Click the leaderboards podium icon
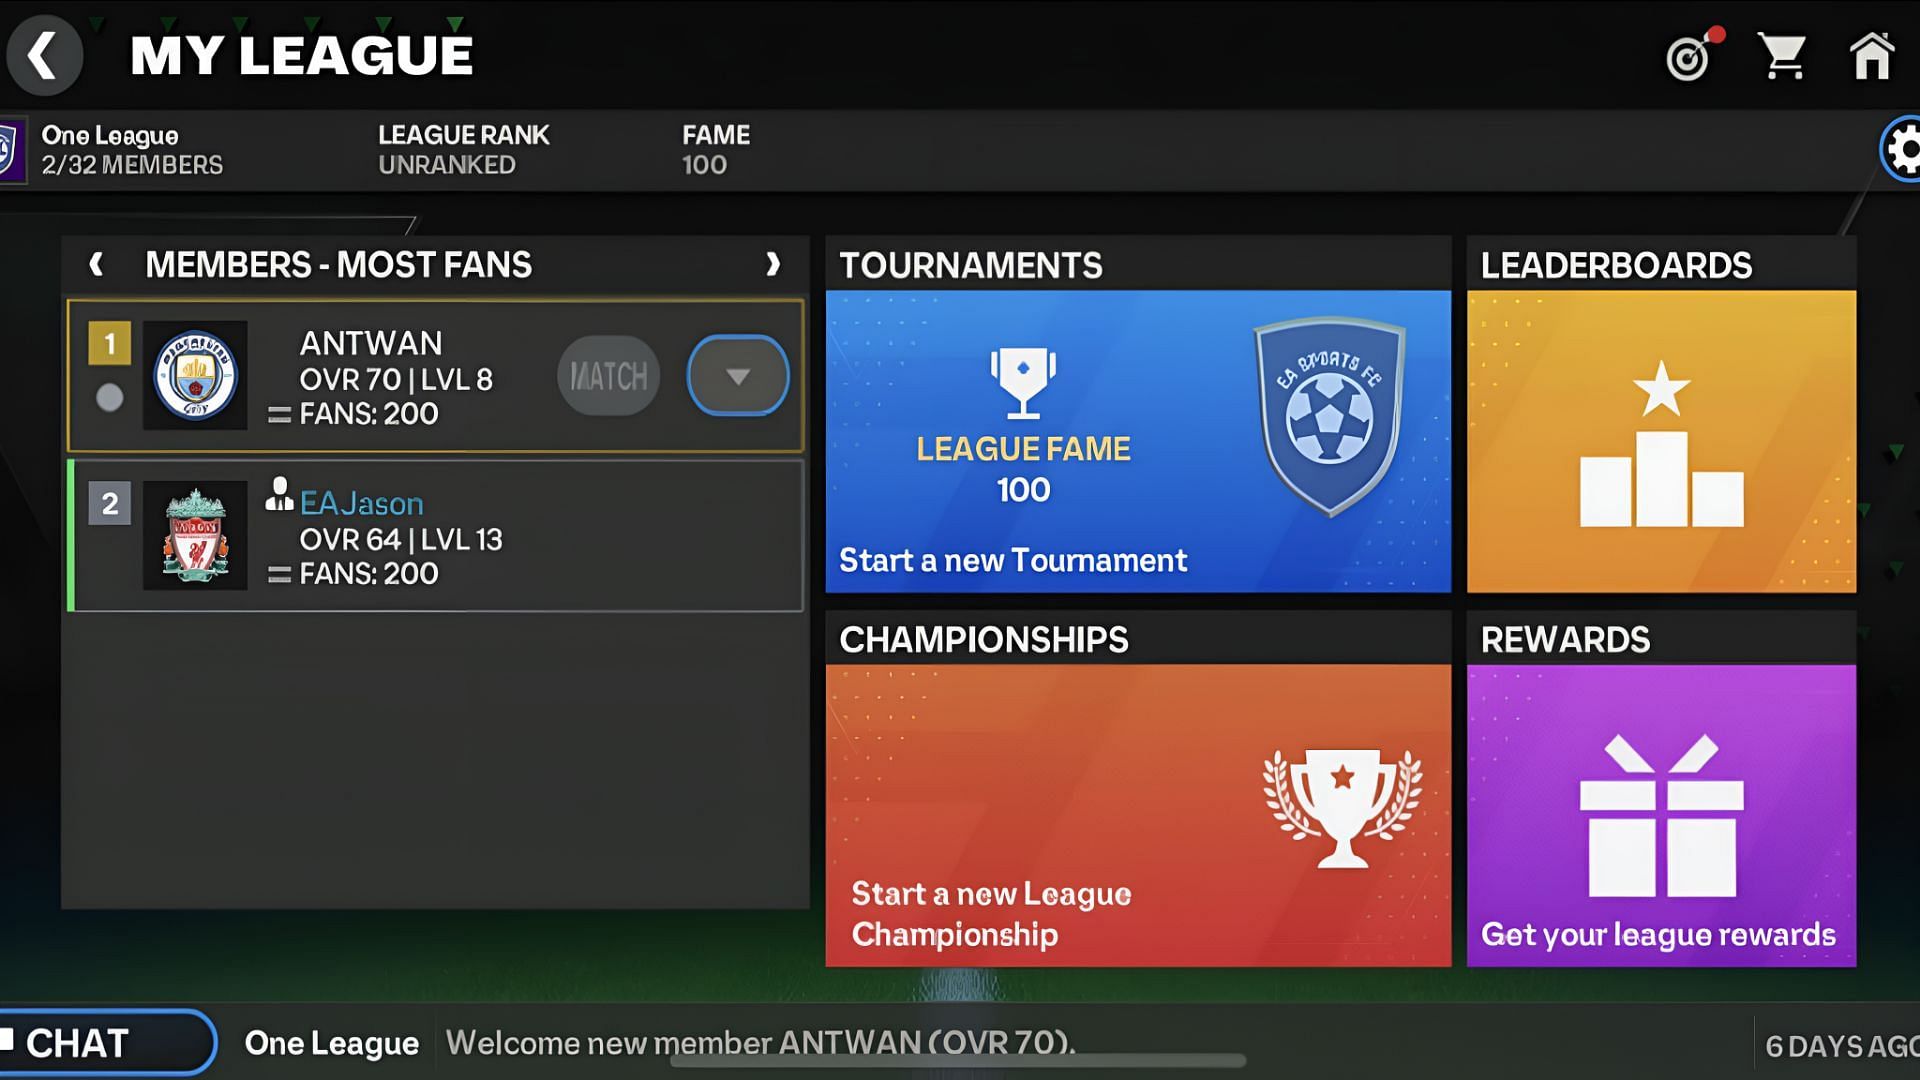 tap(1660, 448)
